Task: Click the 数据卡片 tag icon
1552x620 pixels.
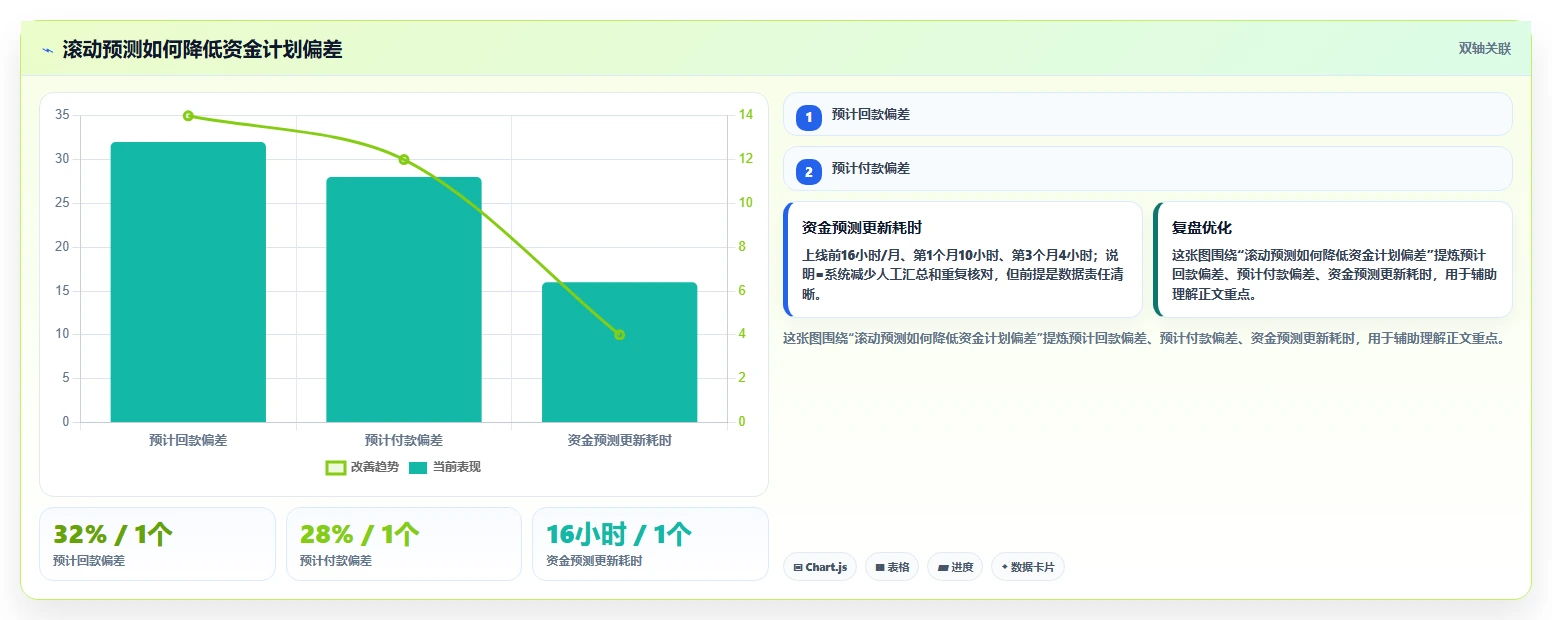Action: coord(1004,567)
